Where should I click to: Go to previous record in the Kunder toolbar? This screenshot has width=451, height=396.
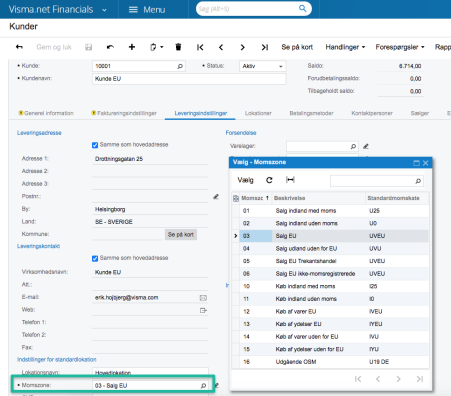coord(221,47)
